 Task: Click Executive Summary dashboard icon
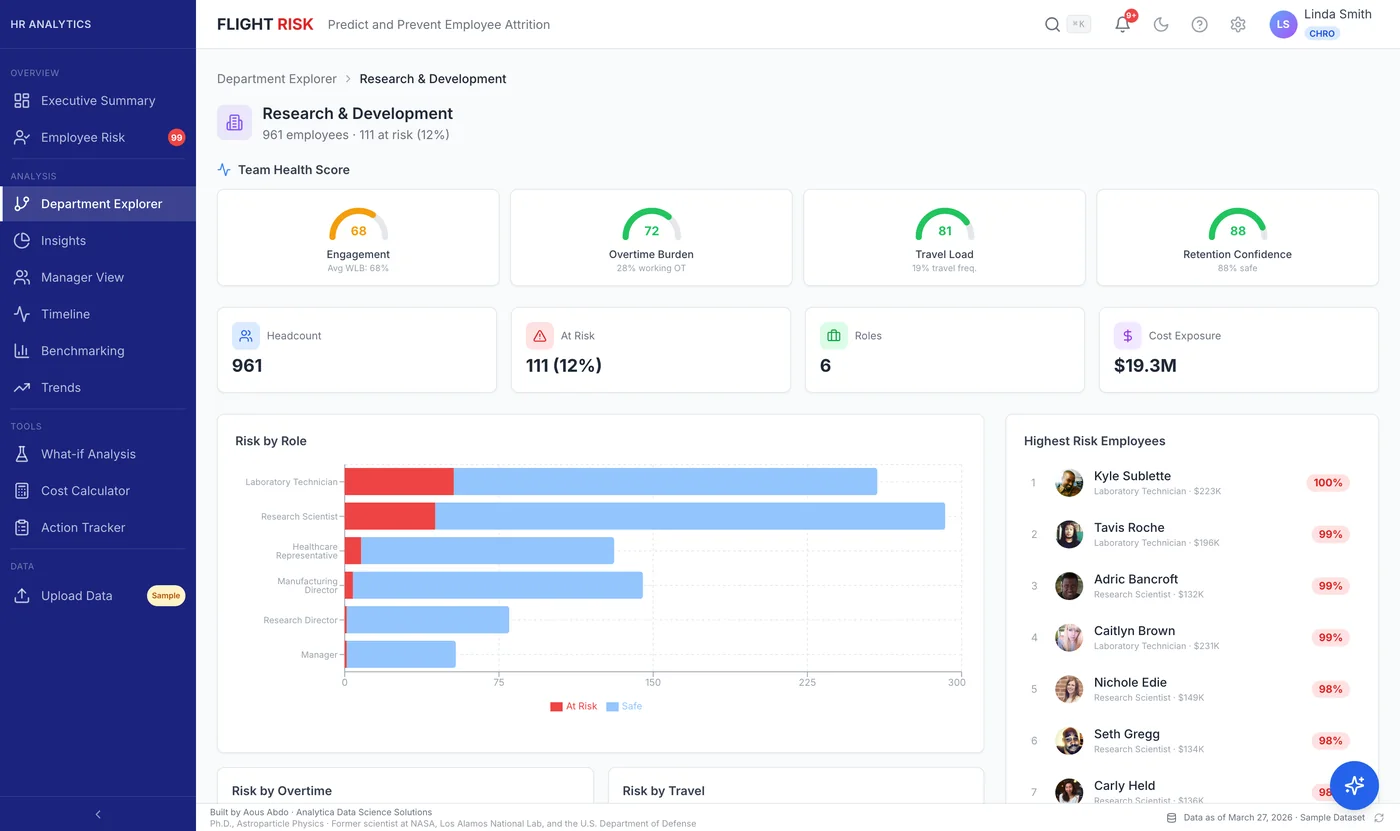(22, 101)
